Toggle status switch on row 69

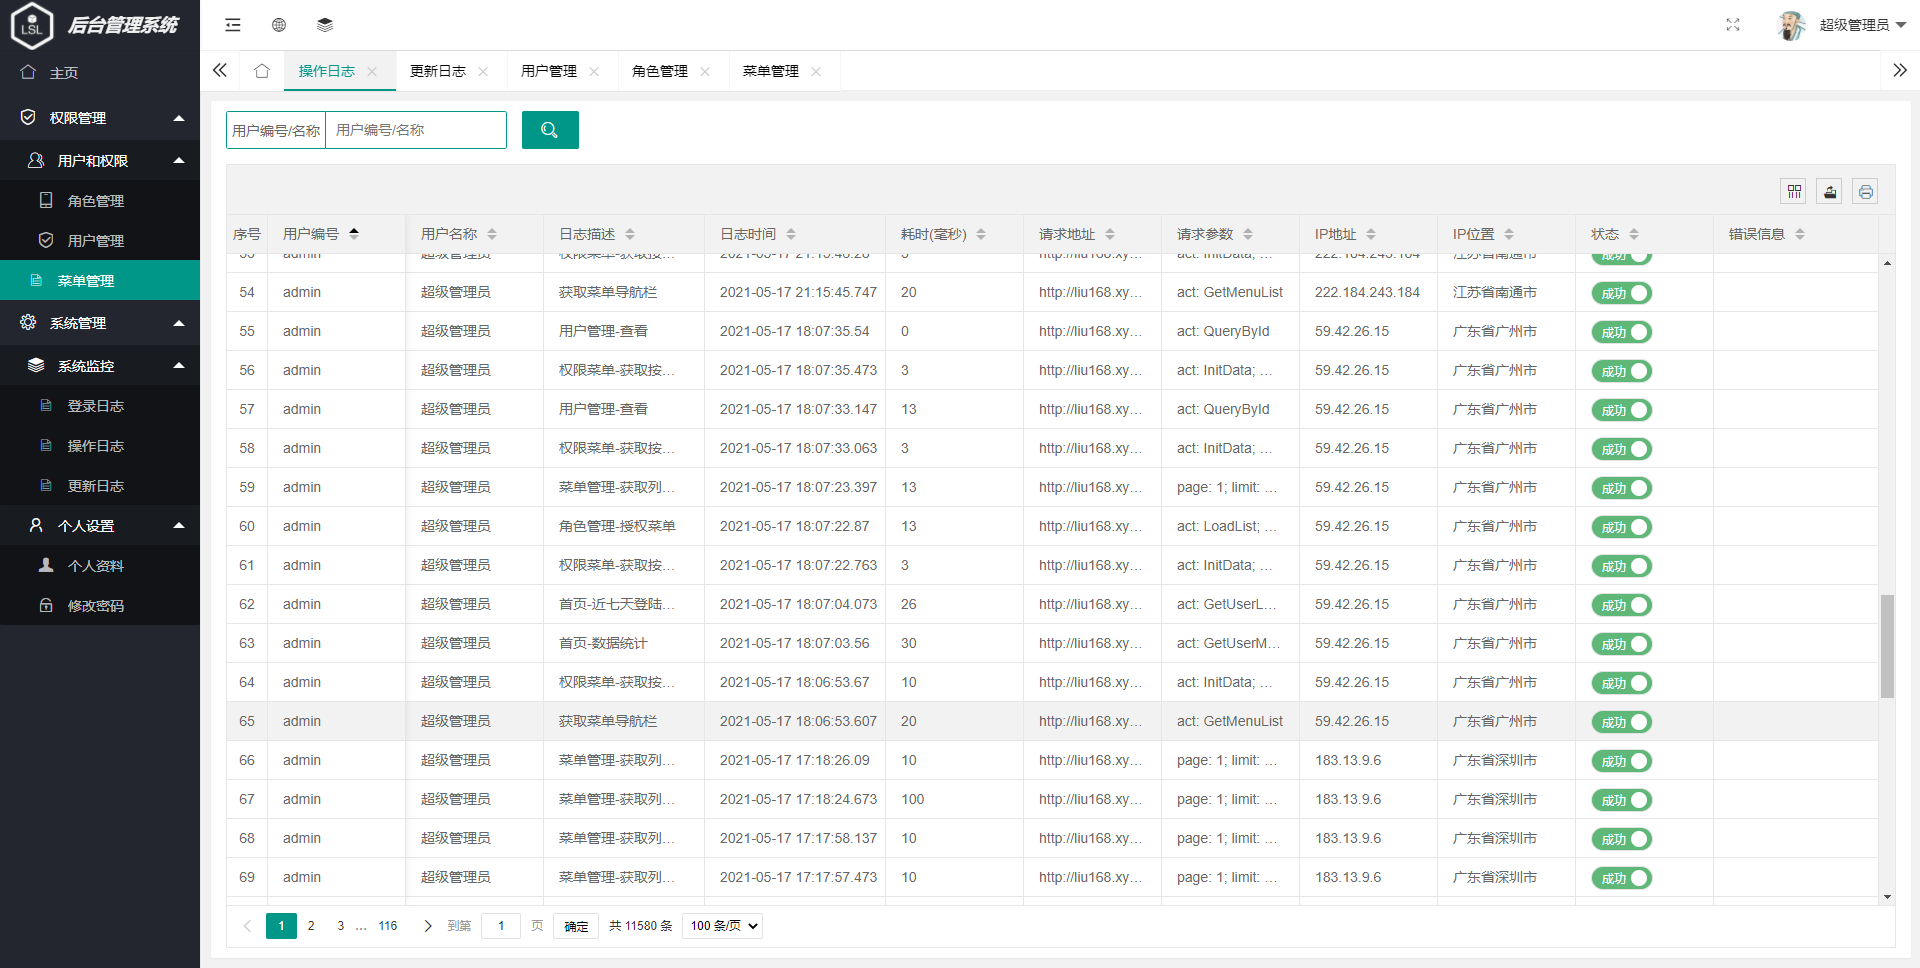click(x=1621, y=878)
